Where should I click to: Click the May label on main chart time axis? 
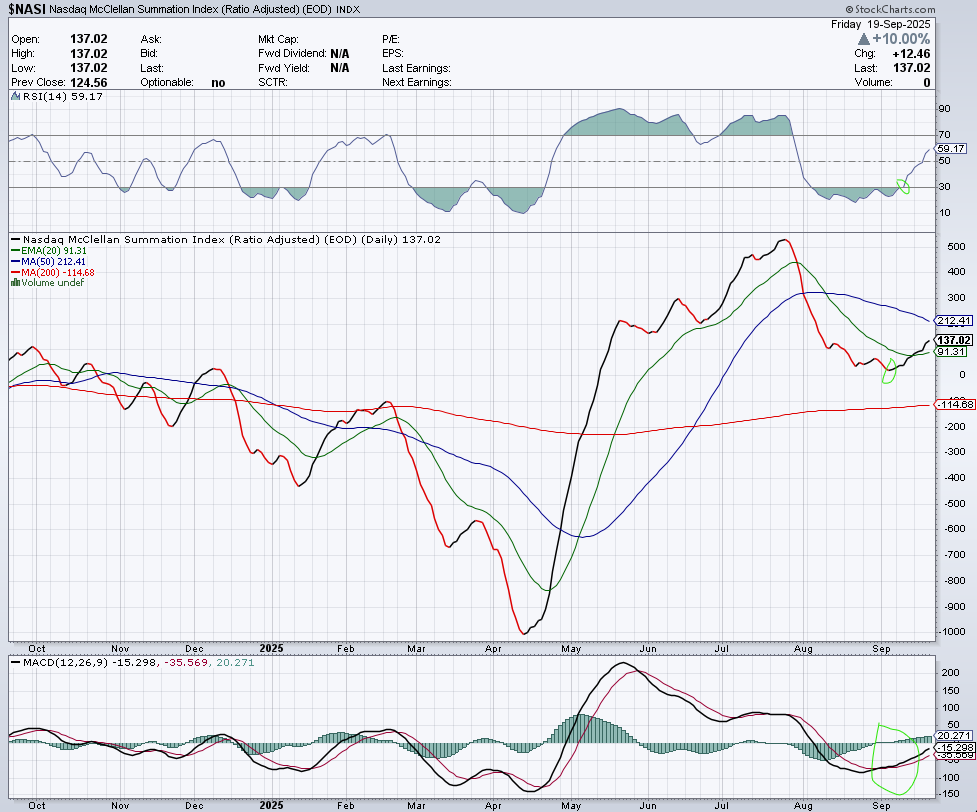tap(571, 649)
